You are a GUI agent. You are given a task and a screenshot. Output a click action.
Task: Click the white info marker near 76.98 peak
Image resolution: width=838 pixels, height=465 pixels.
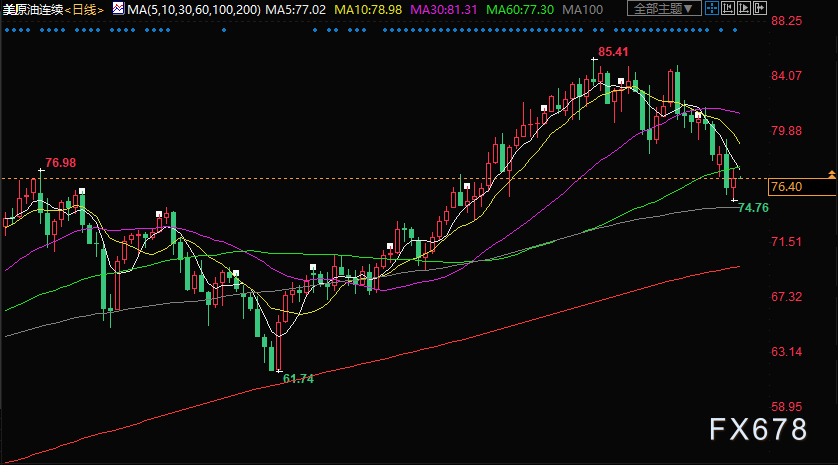82,191
